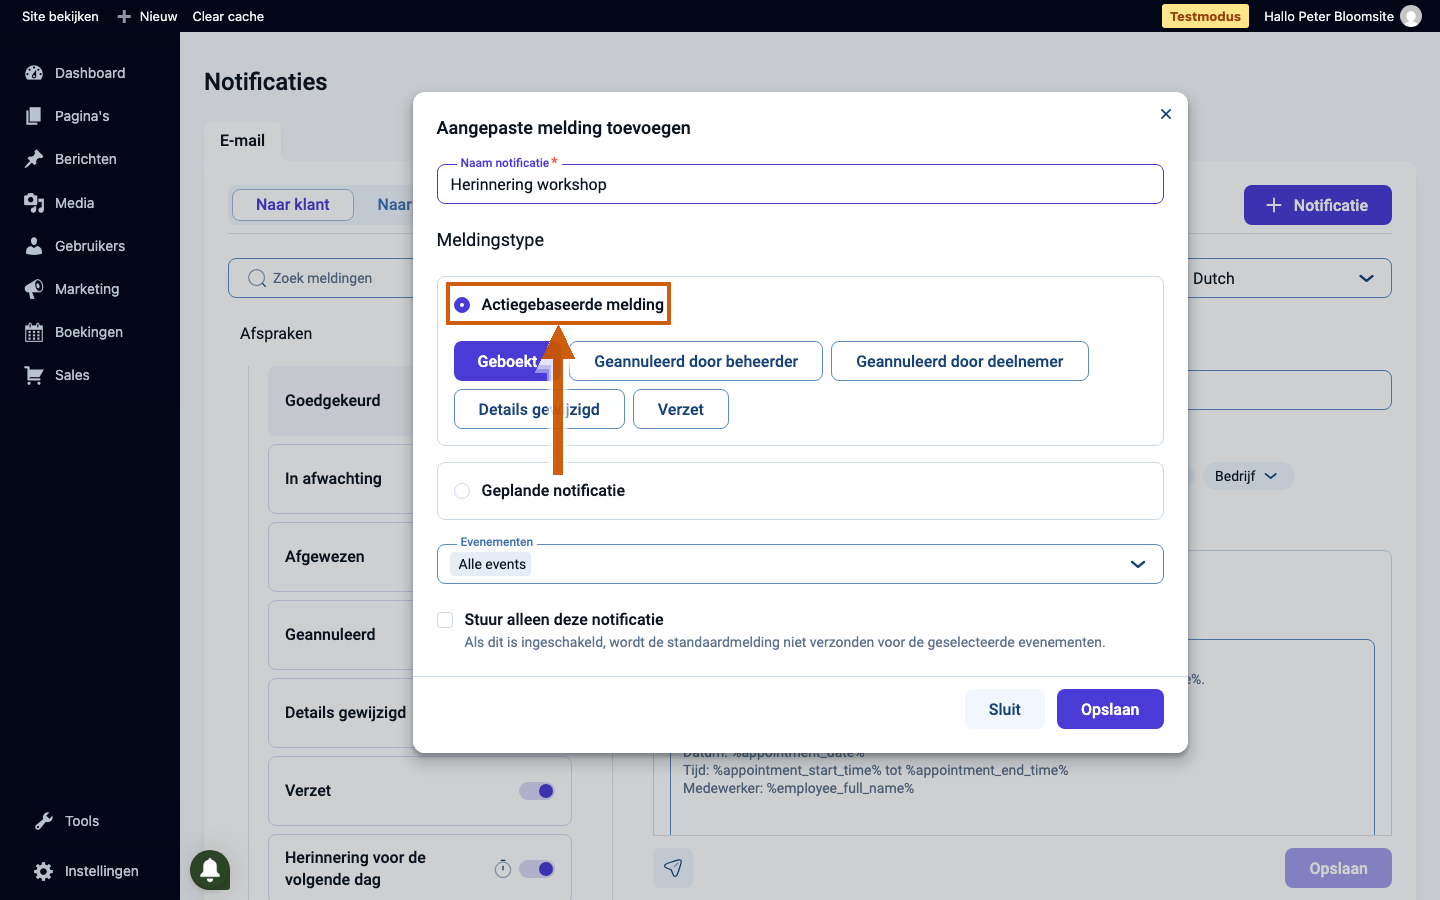The width and height of the screenshot is (1440, 900).
Task: Toggle the Verzet notification switch
Action: point(537,791)
